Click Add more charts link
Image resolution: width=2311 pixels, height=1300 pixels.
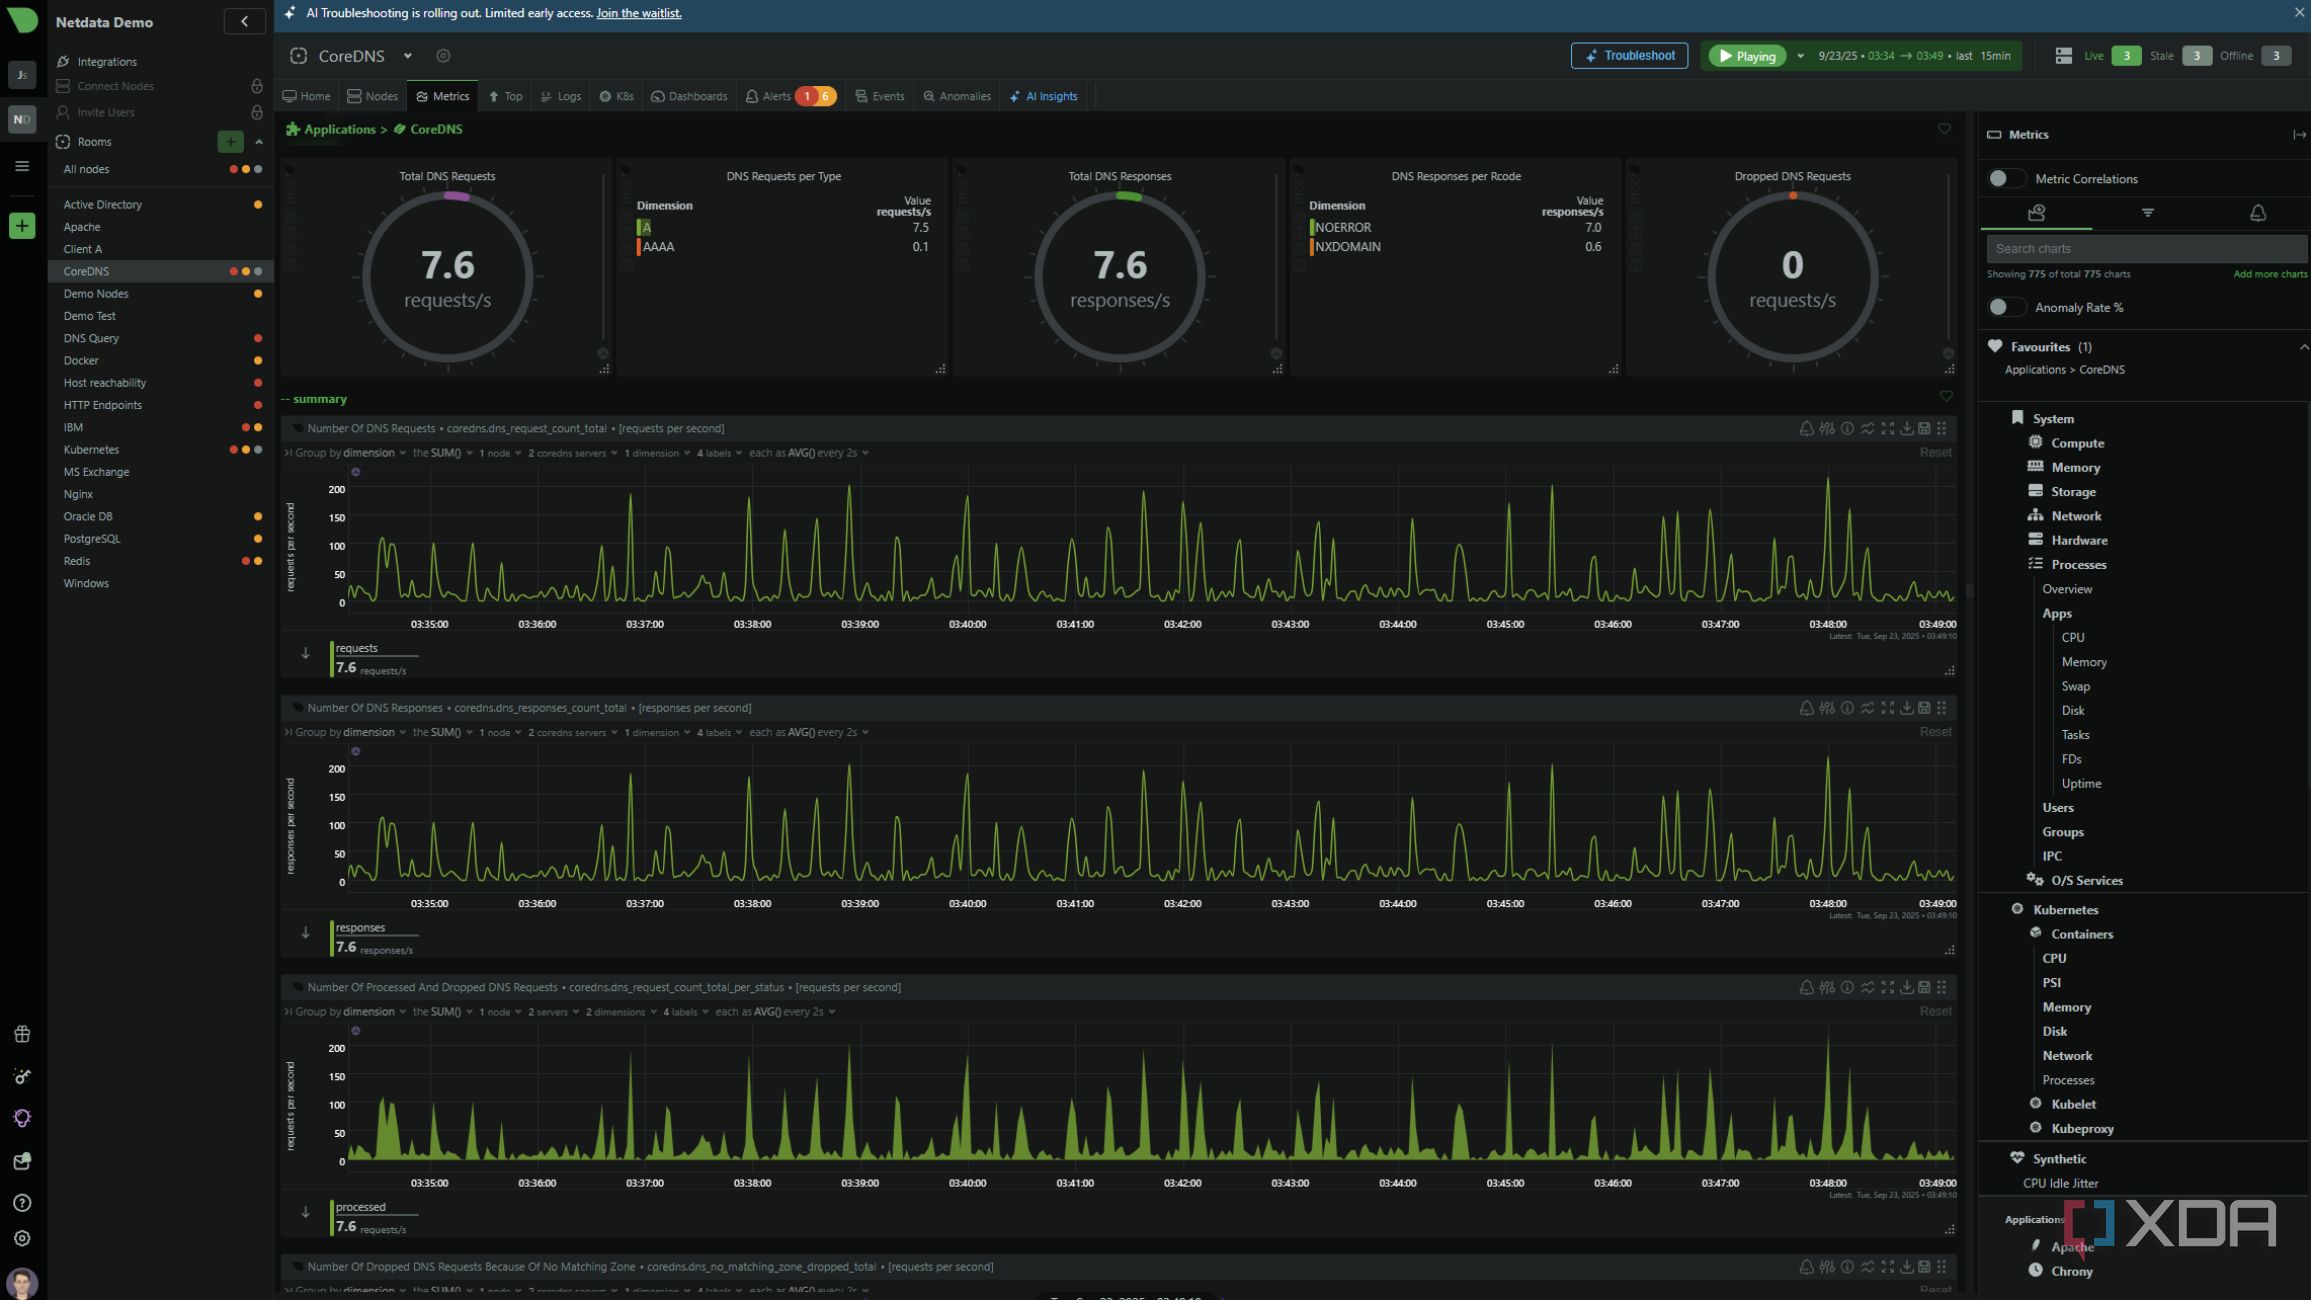point(2269,274)
